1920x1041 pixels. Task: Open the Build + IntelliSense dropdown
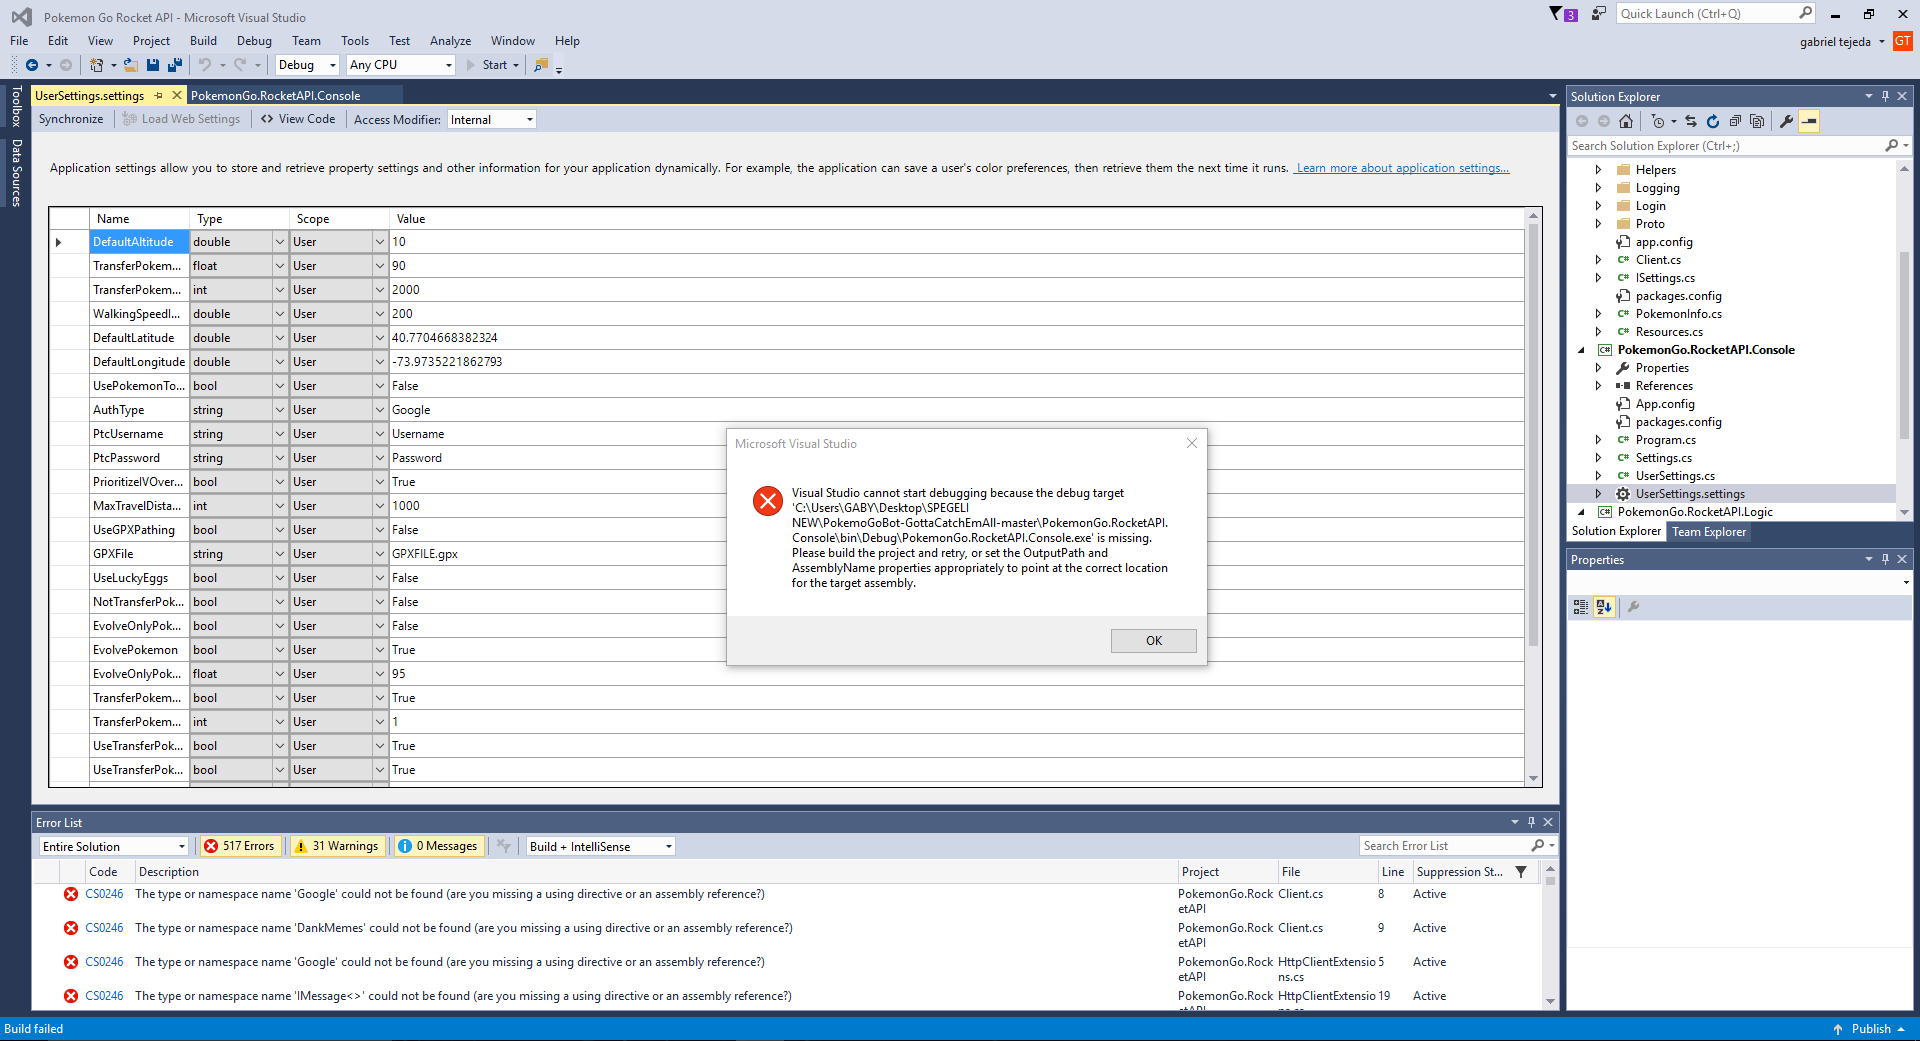(601, 847)
